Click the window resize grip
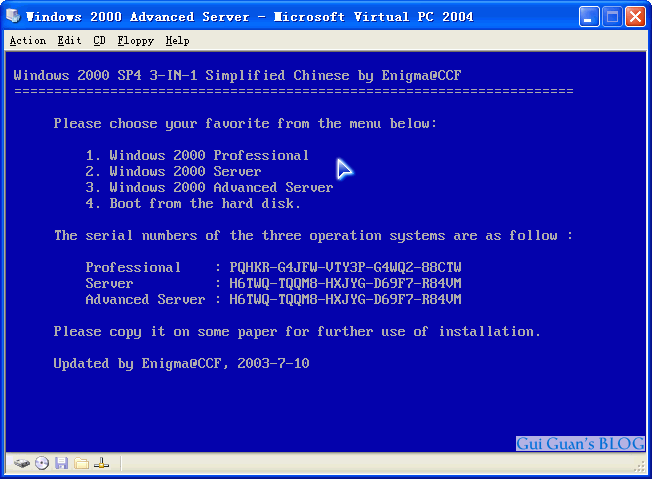The width and height of the screenshot is (652, 479). point(640,467)
